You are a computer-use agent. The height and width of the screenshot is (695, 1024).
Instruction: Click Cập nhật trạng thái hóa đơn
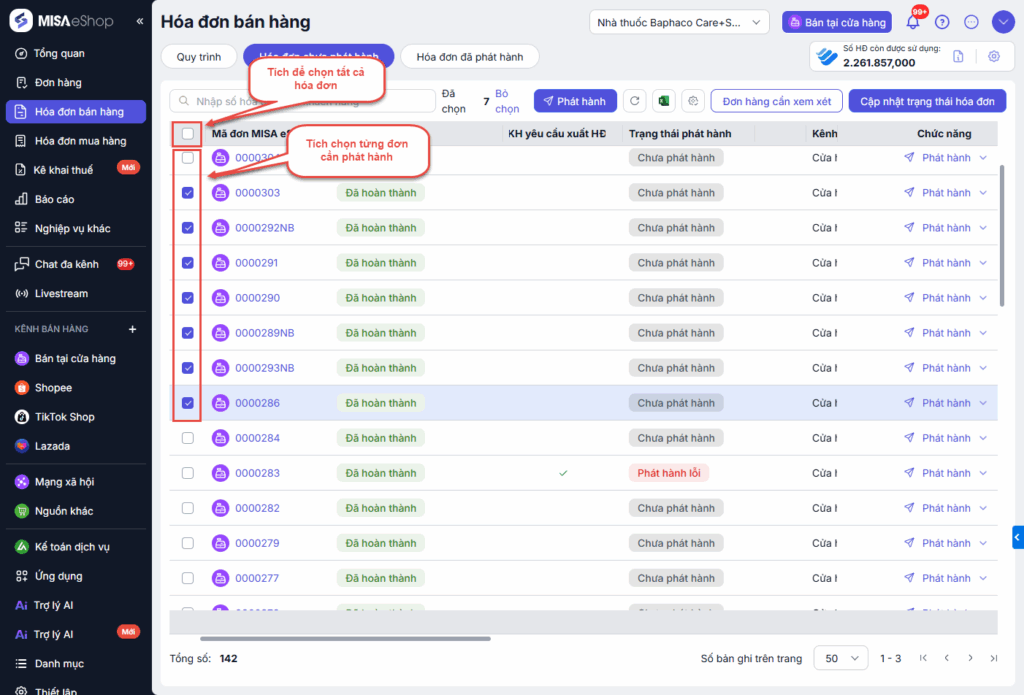pyautogui.click(x=927, y=101)
